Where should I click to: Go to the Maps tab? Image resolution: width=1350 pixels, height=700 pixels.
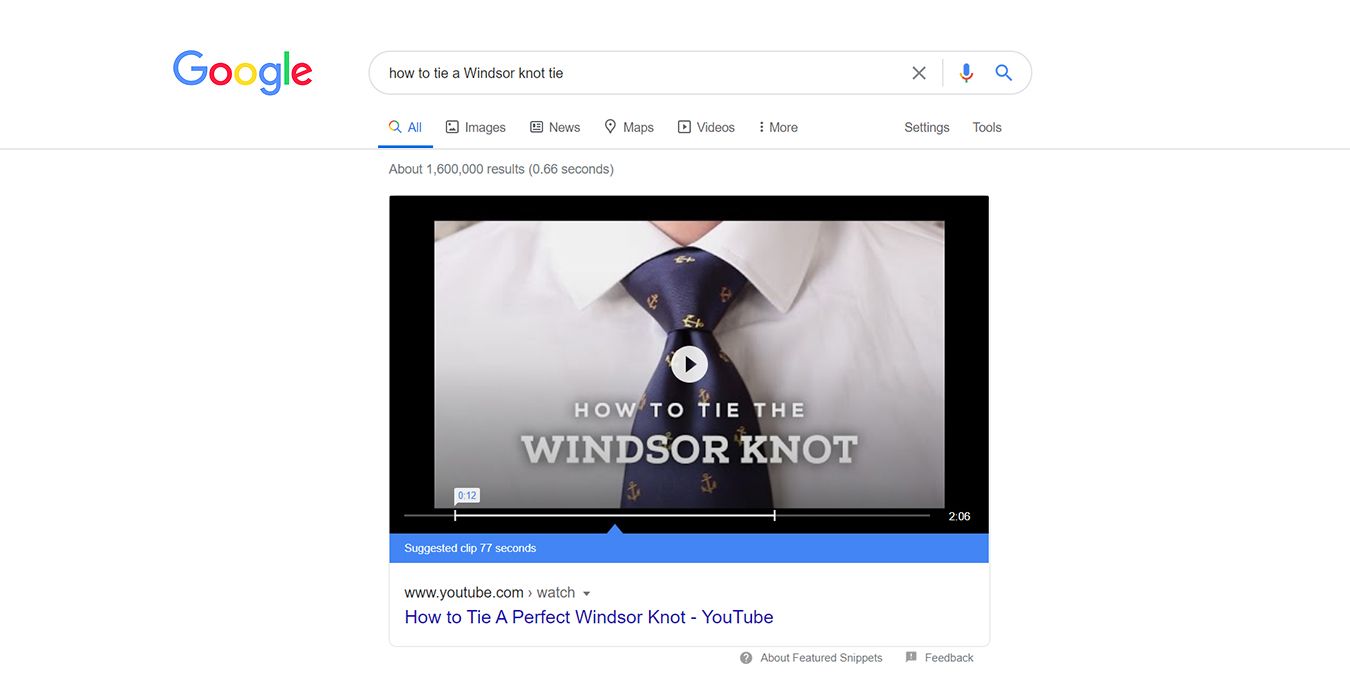click(629, 127)
